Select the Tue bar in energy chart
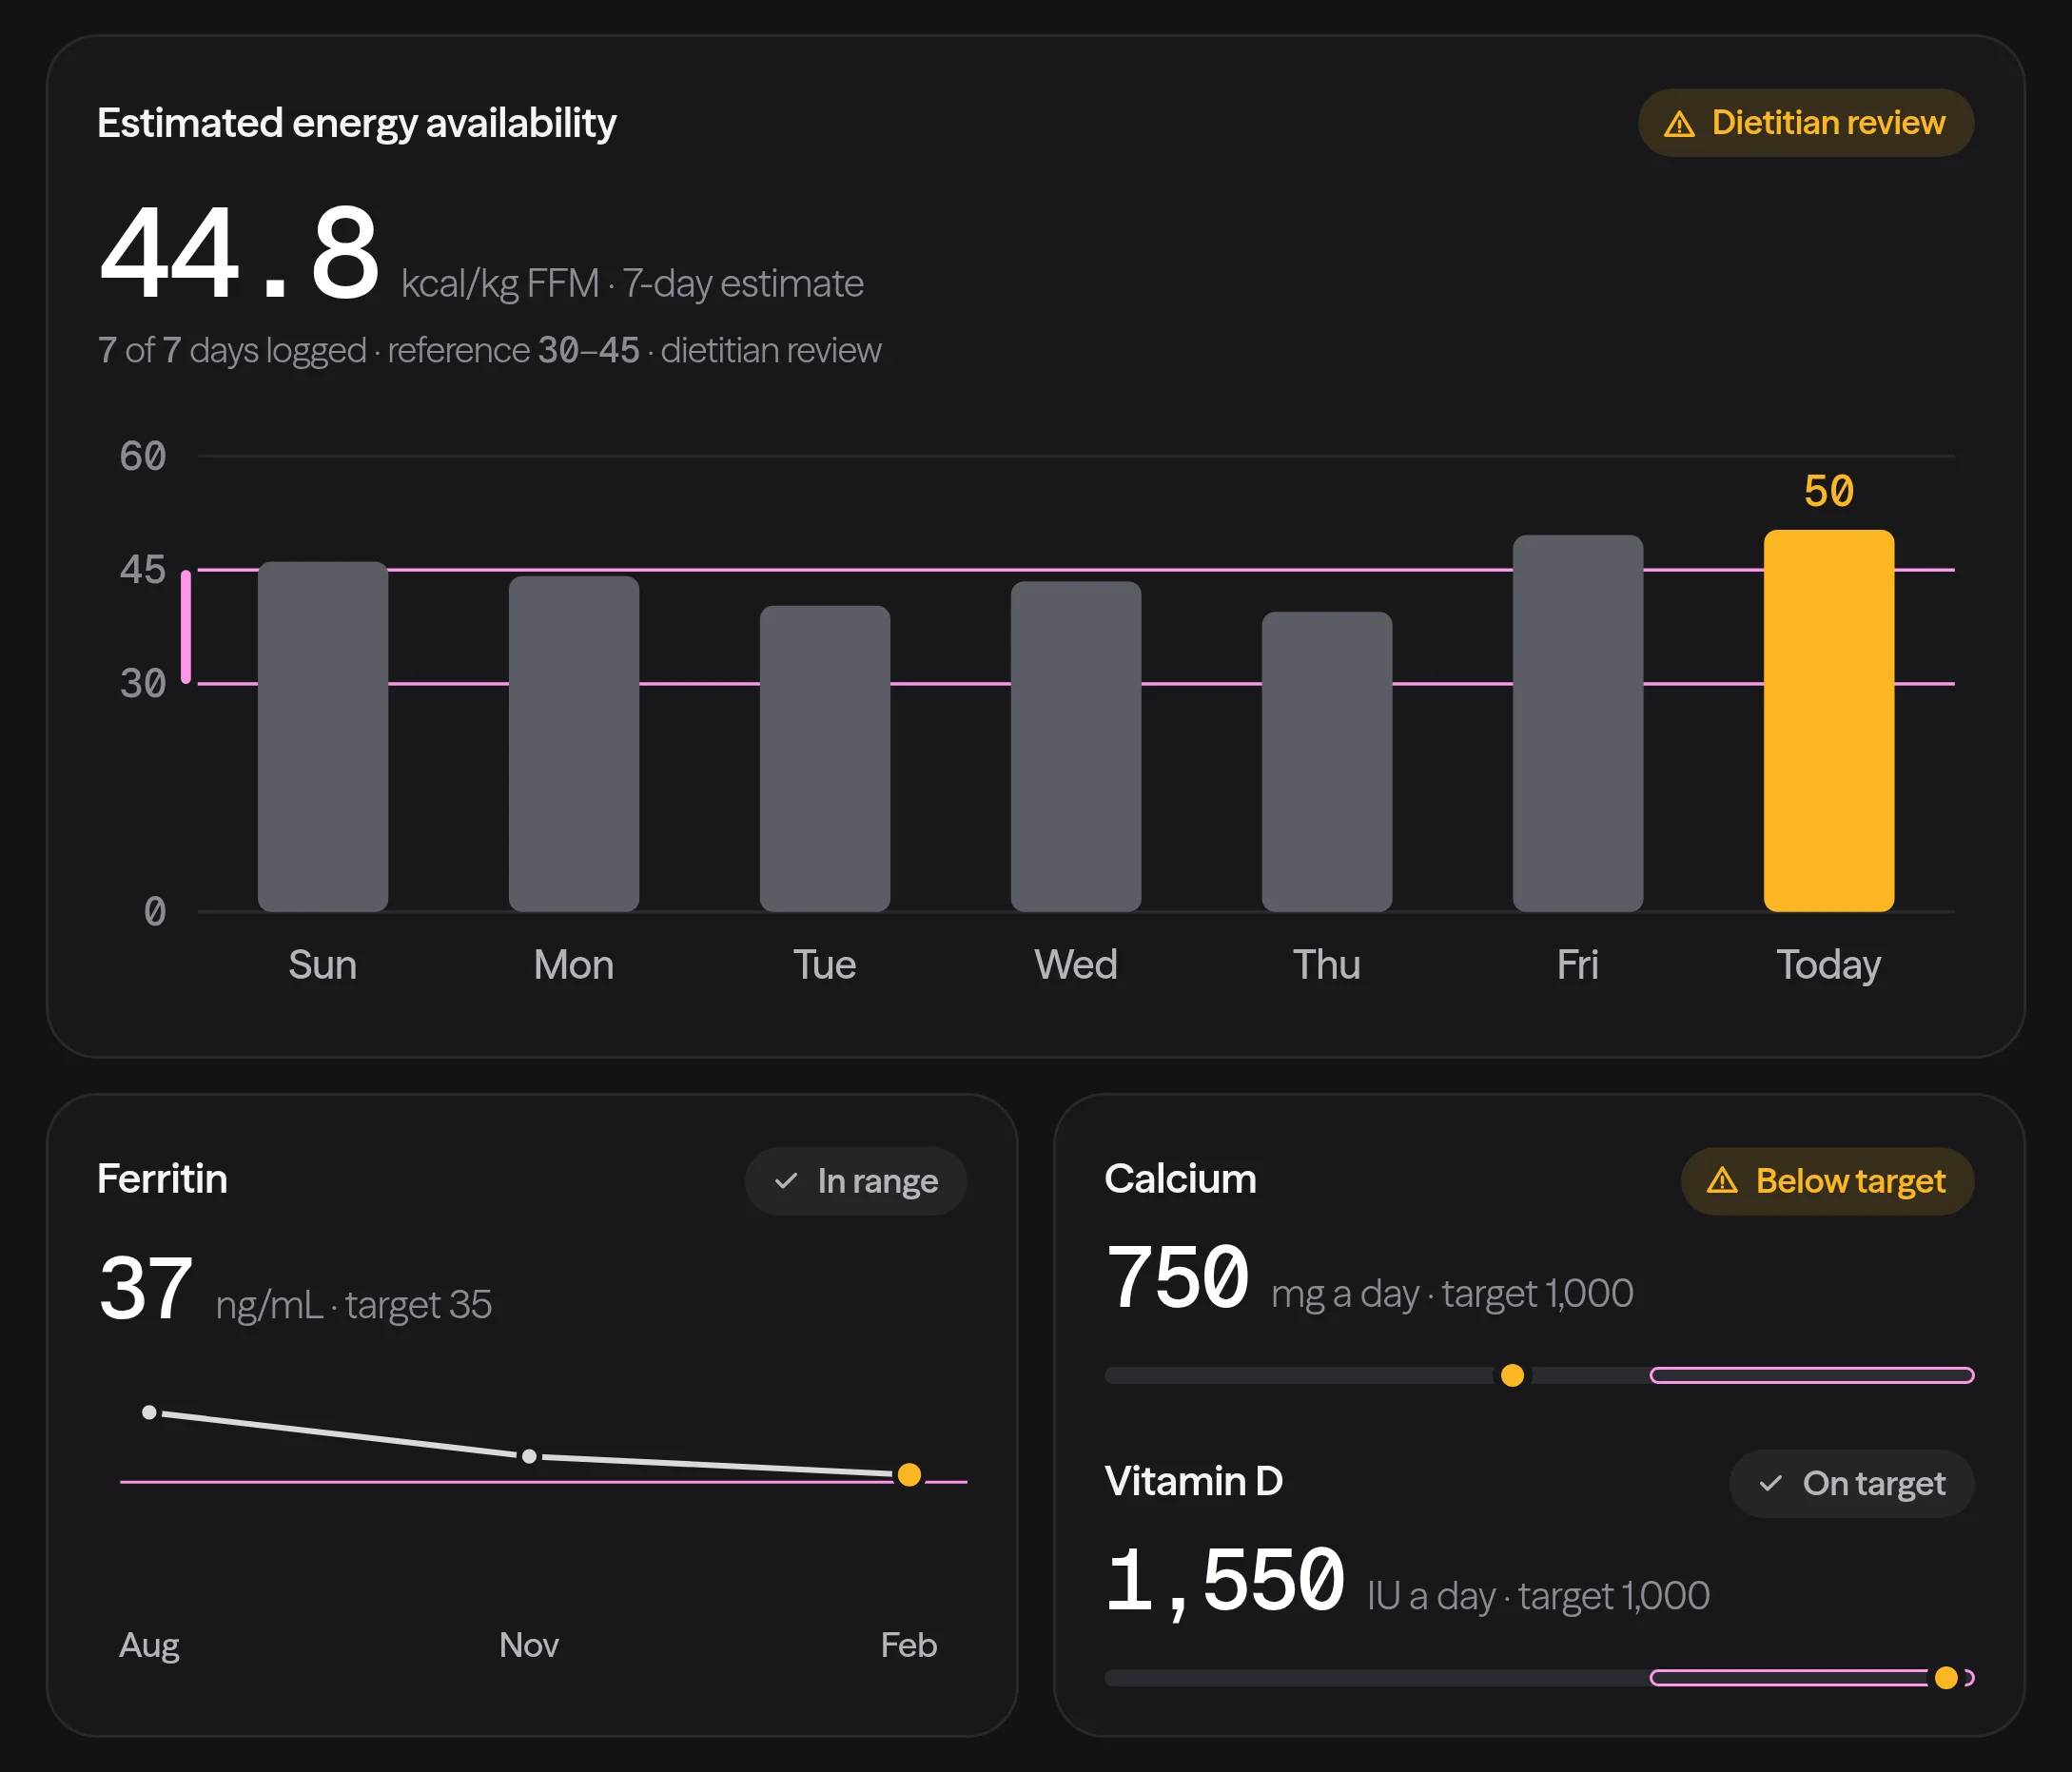The height and width of the screenshot is (1772, 2072). [x=825, y=758]
